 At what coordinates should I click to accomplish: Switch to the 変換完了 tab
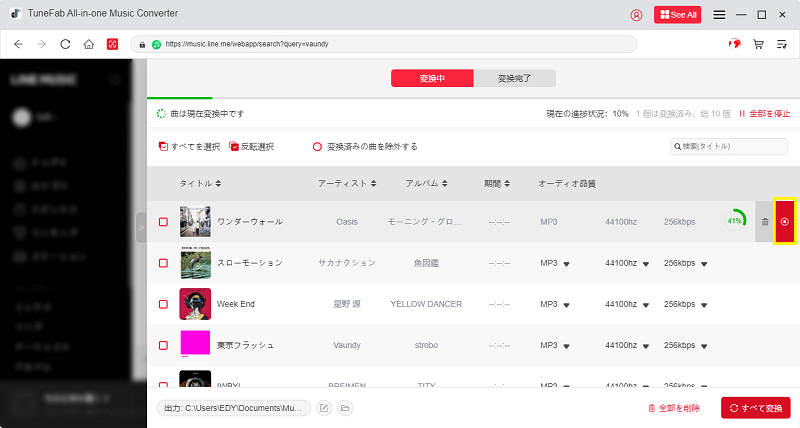(514, 79)
